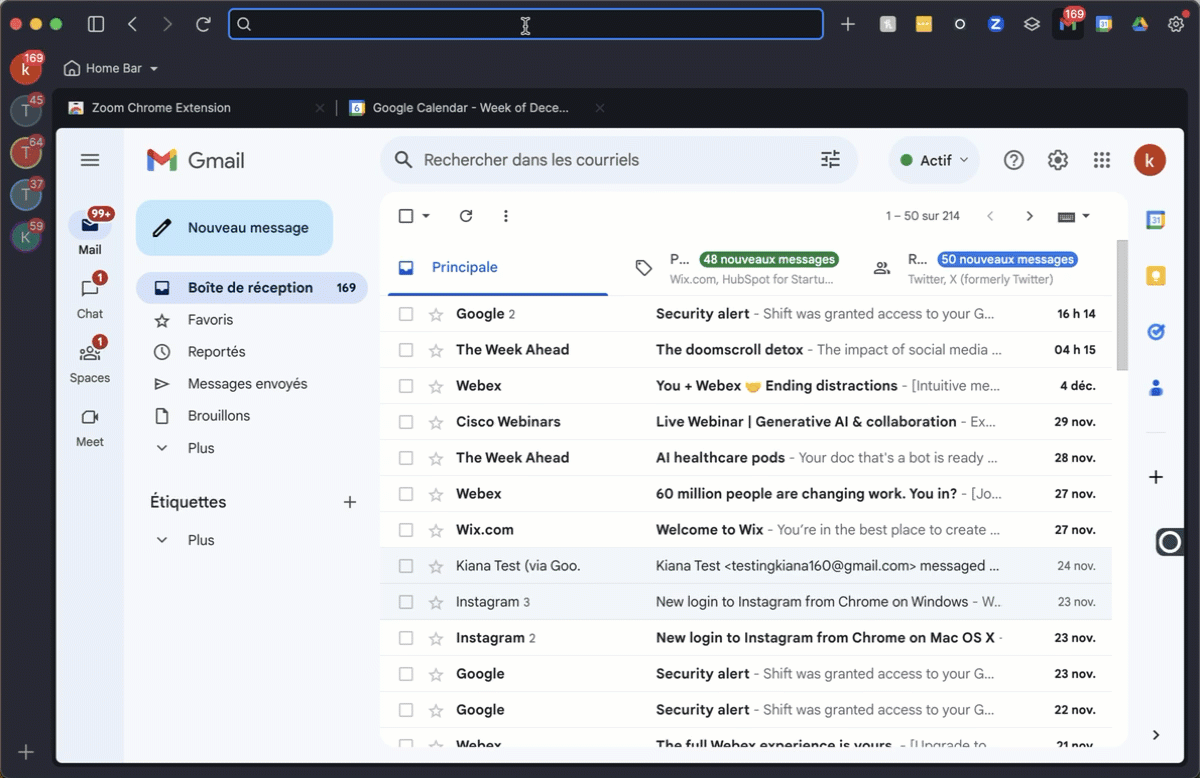Screen dimensions: 1200x778
Task: Open the Google apps grid
Action: pos(1102,160)
